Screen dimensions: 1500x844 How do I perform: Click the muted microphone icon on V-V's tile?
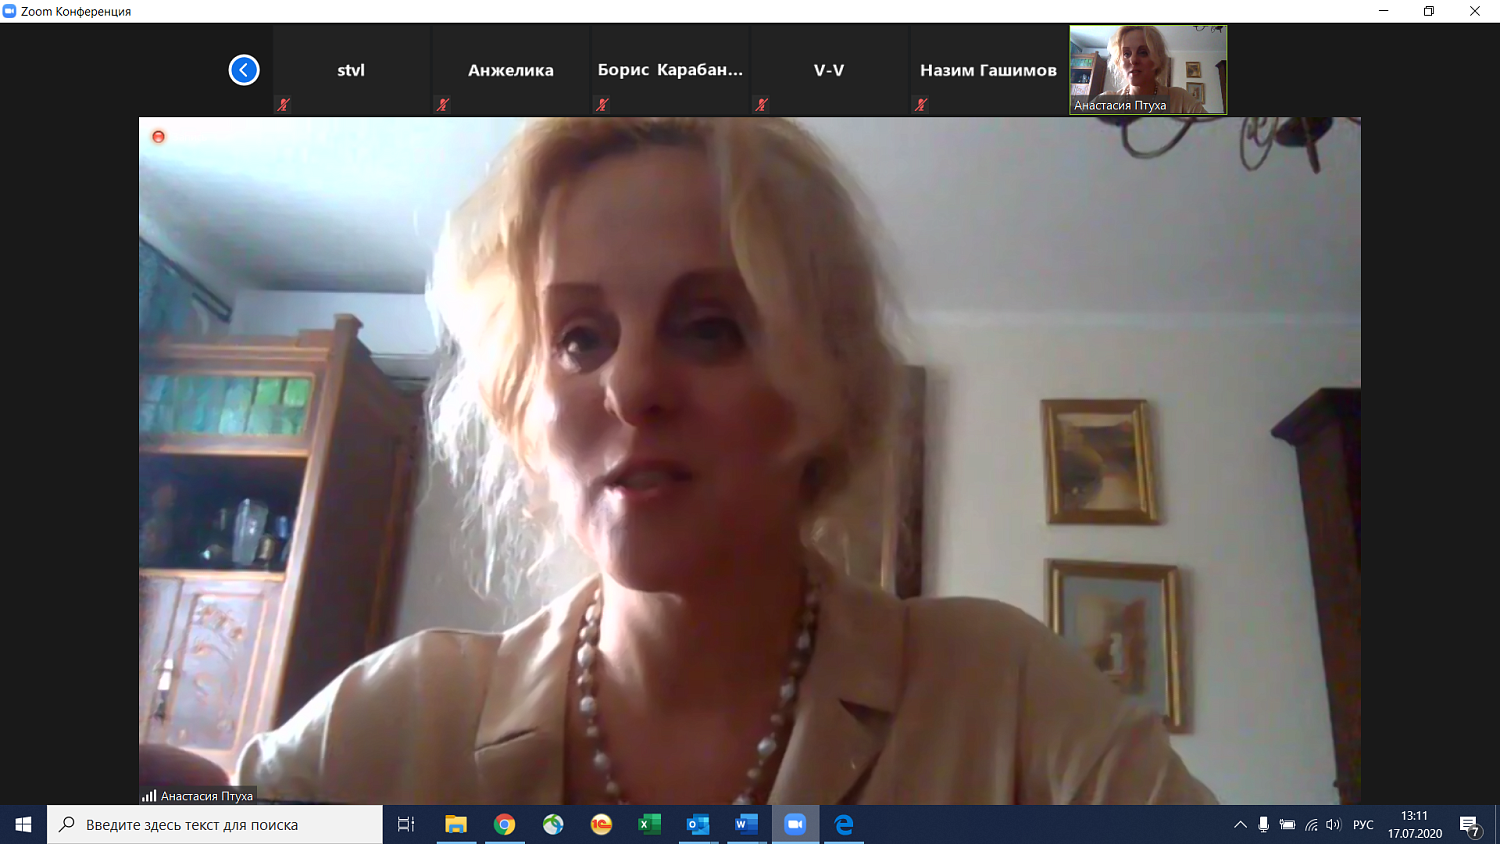[762, 104]
